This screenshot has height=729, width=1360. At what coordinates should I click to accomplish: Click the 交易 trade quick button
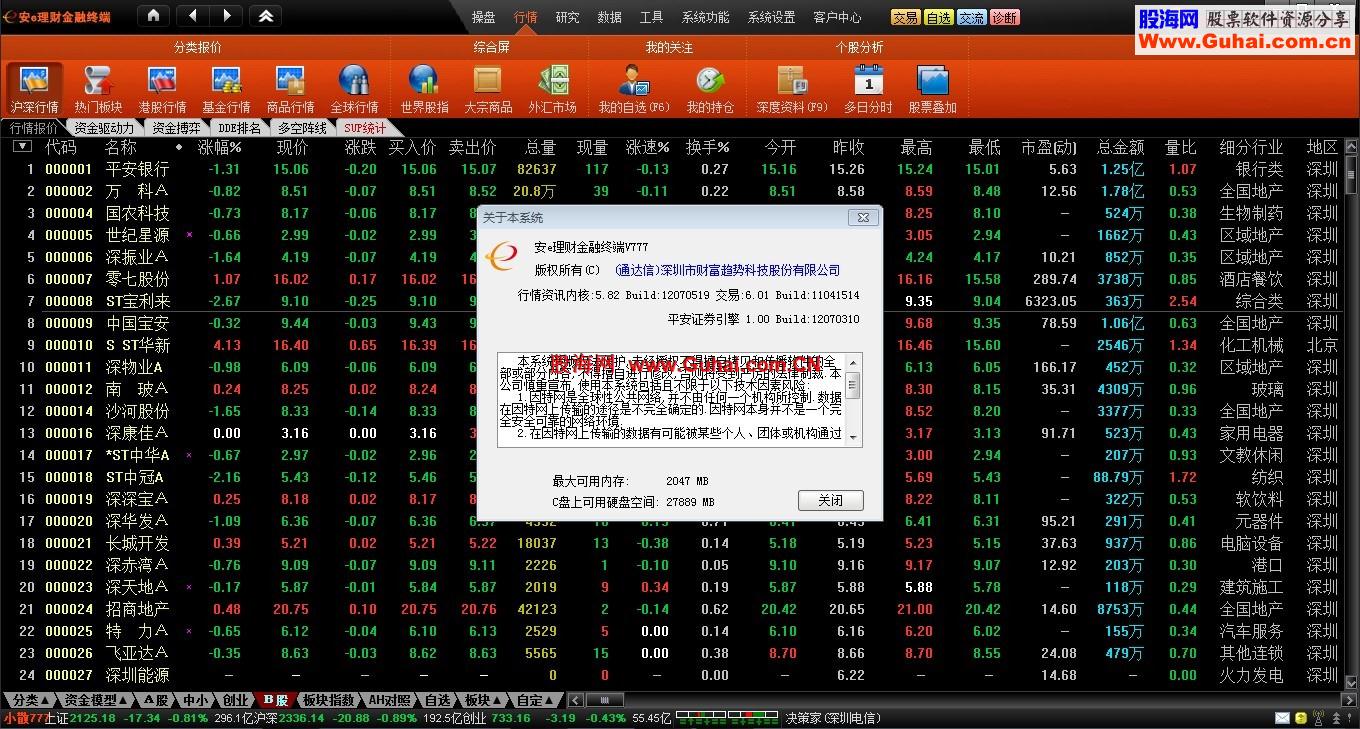pos(905,17)
